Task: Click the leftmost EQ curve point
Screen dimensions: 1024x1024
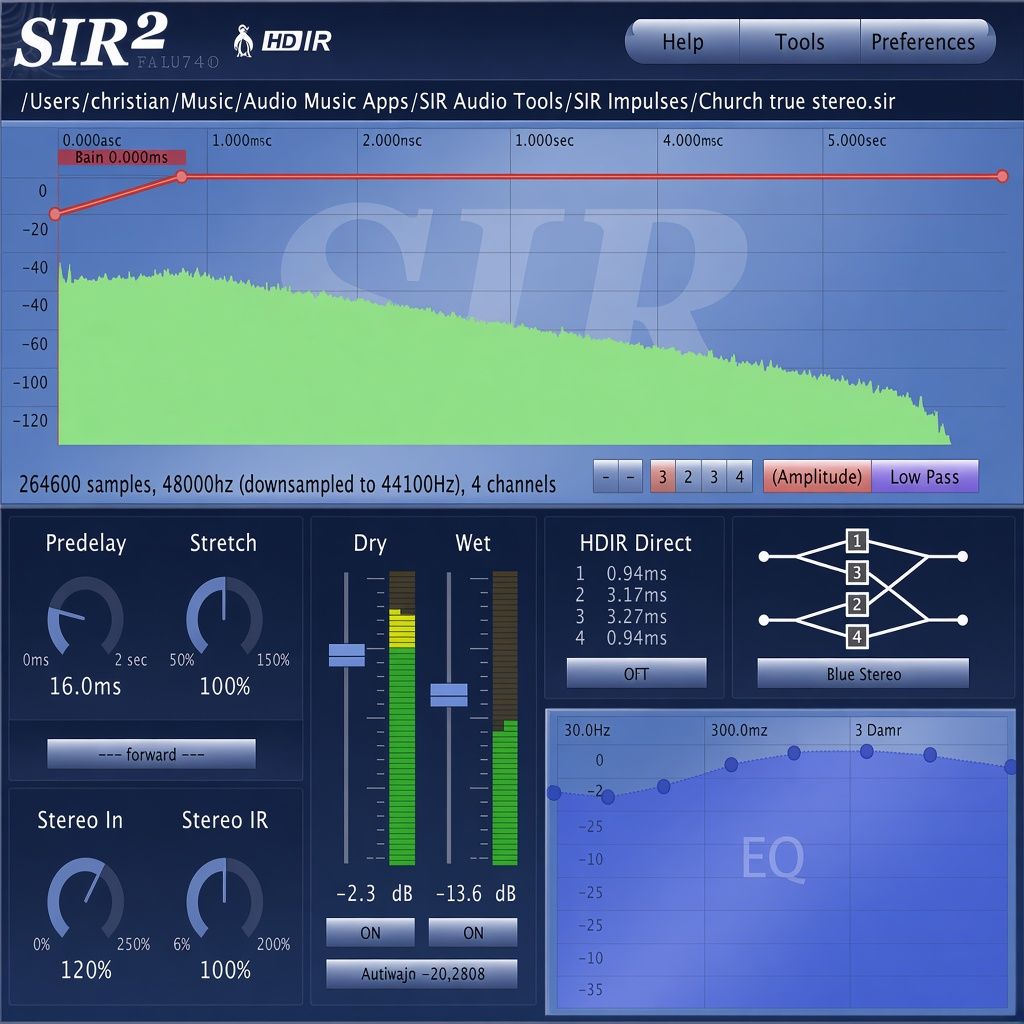Action: click(x=554, y=793)
